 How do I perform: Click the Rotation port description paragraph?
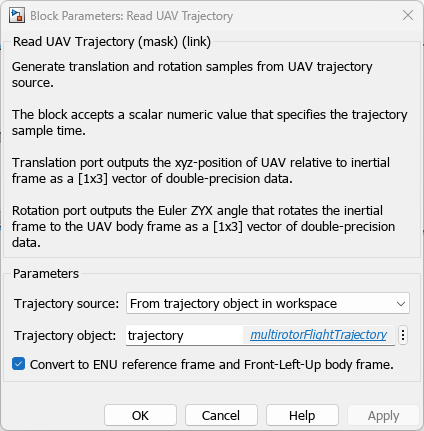click(203, 227)
